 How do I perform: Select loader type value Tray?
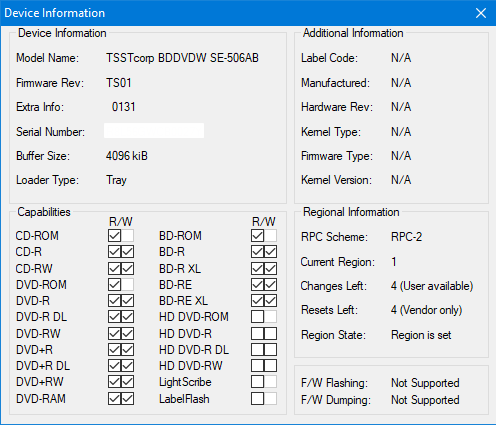[x=116, y=180]
